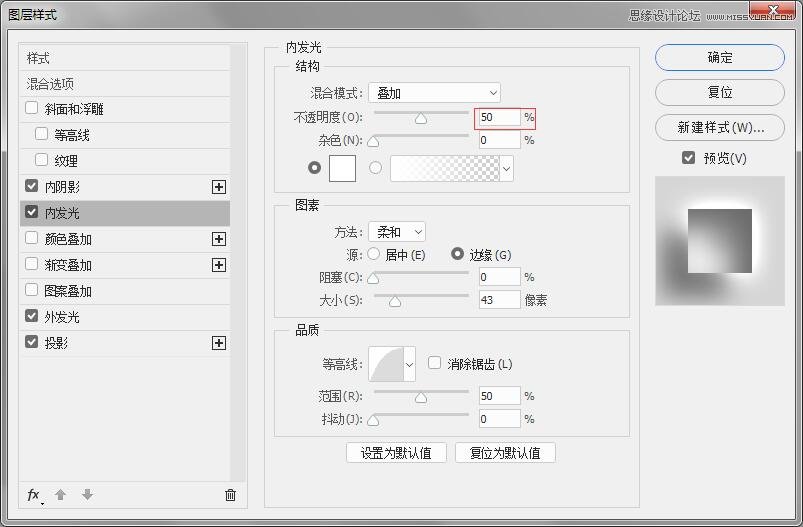The height and width of the screenshot is (527, 803).
Task: Click the move effect up arrow
Action: coord(60,495)
